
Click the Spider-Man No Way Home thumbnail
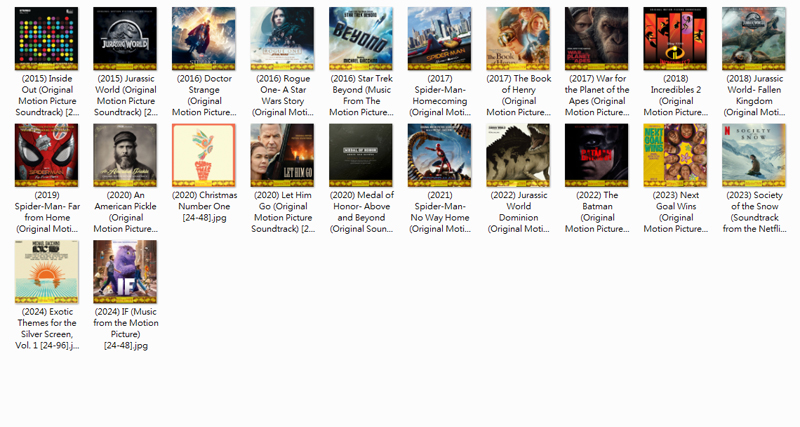(439, 155)
